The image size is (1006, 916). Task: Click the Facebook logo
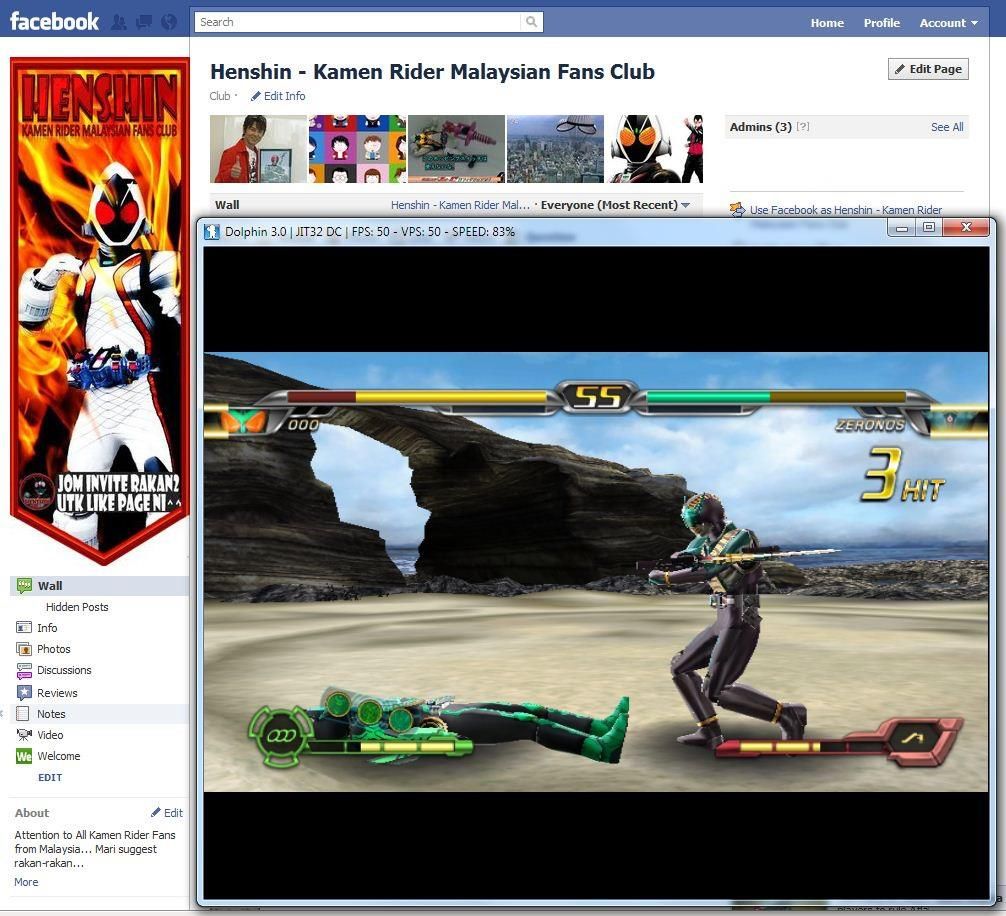click(55, 22)
